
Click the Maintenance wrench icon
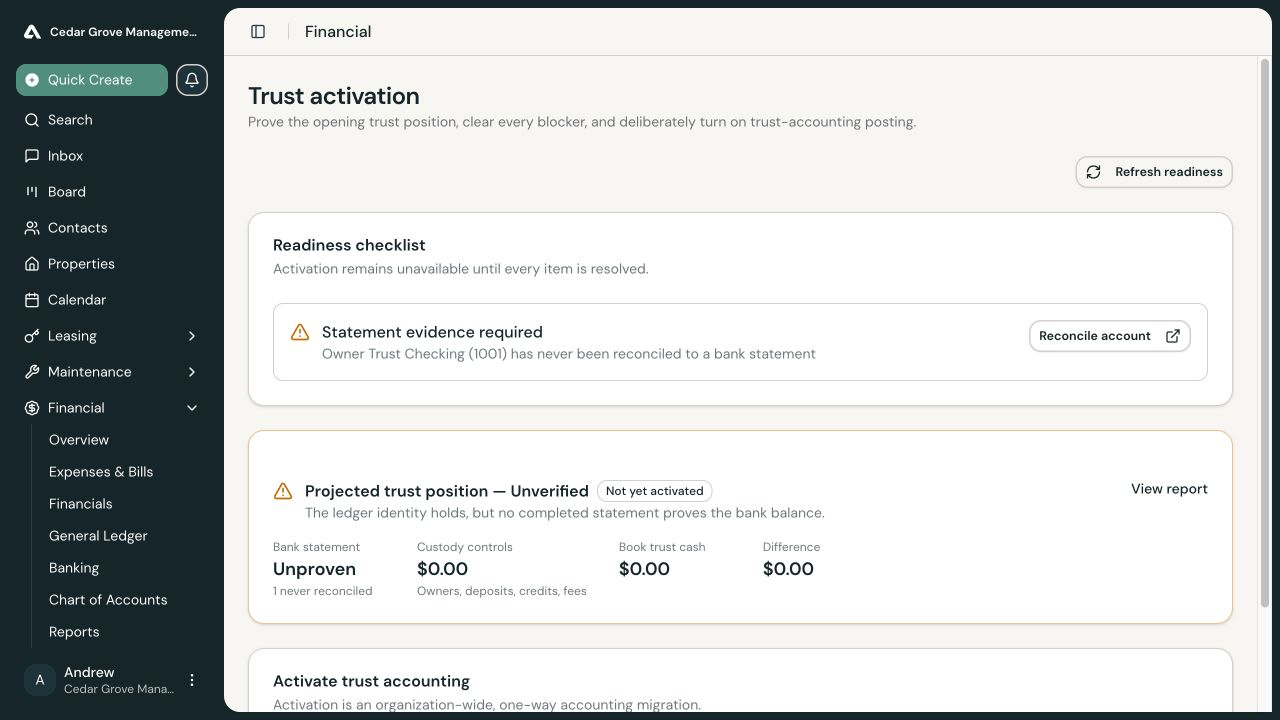point(32,372)
